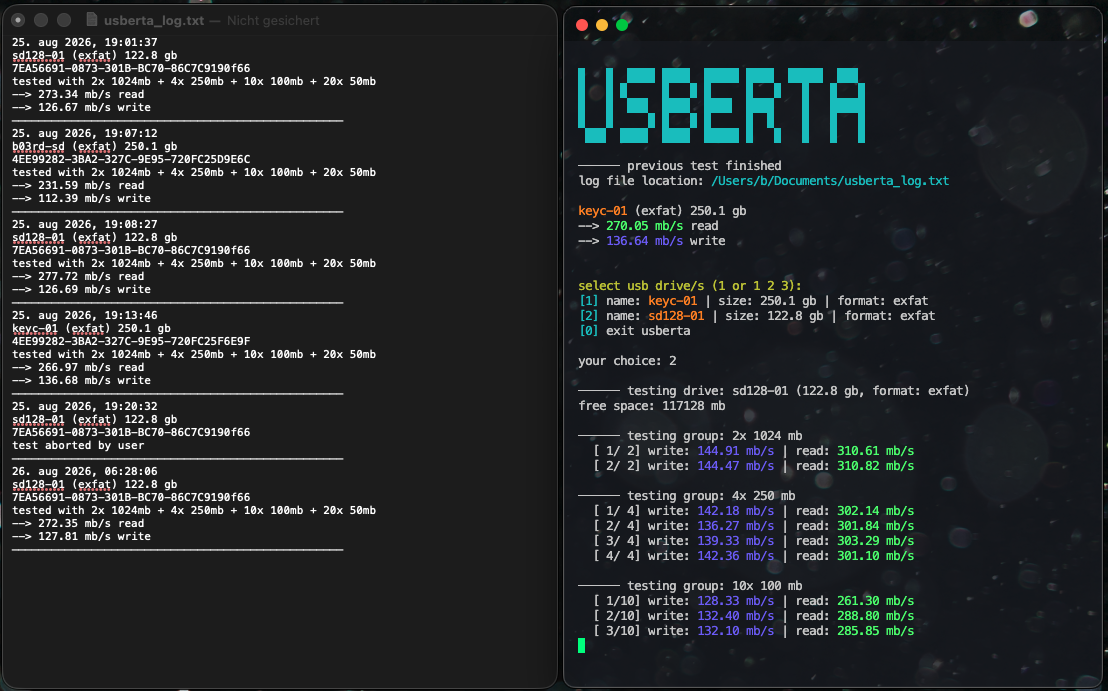Click the "free space: 117128 mb" line

point(652,406)
